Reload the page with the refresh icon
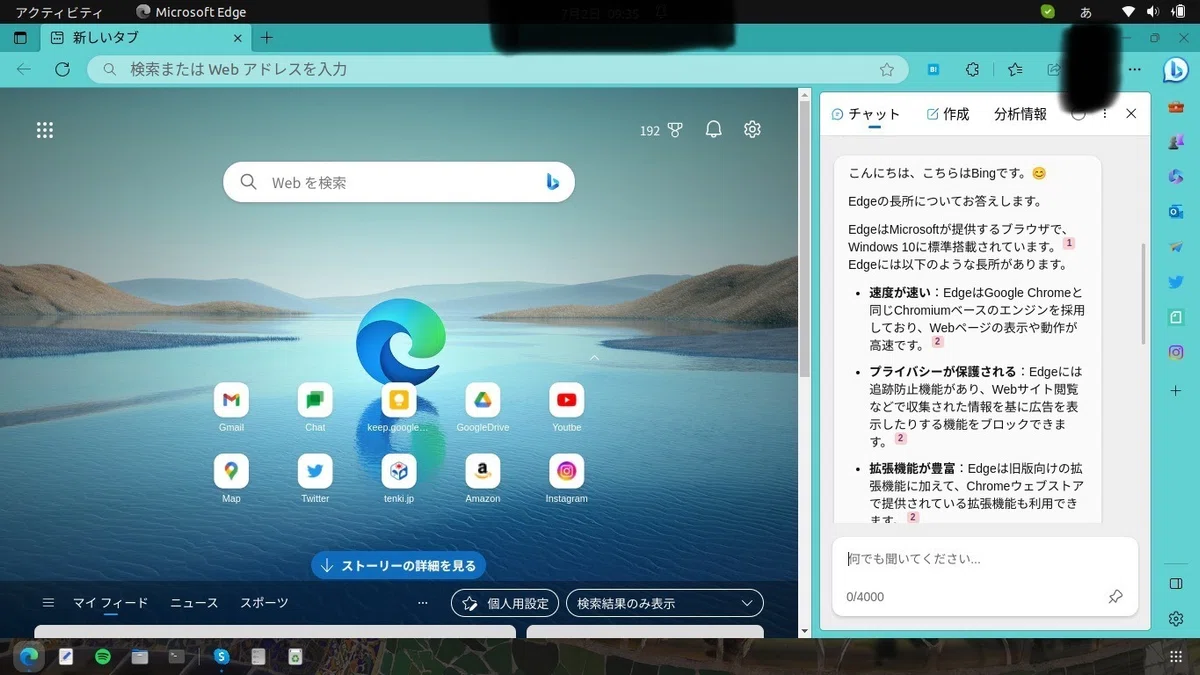 coord(62,70)
